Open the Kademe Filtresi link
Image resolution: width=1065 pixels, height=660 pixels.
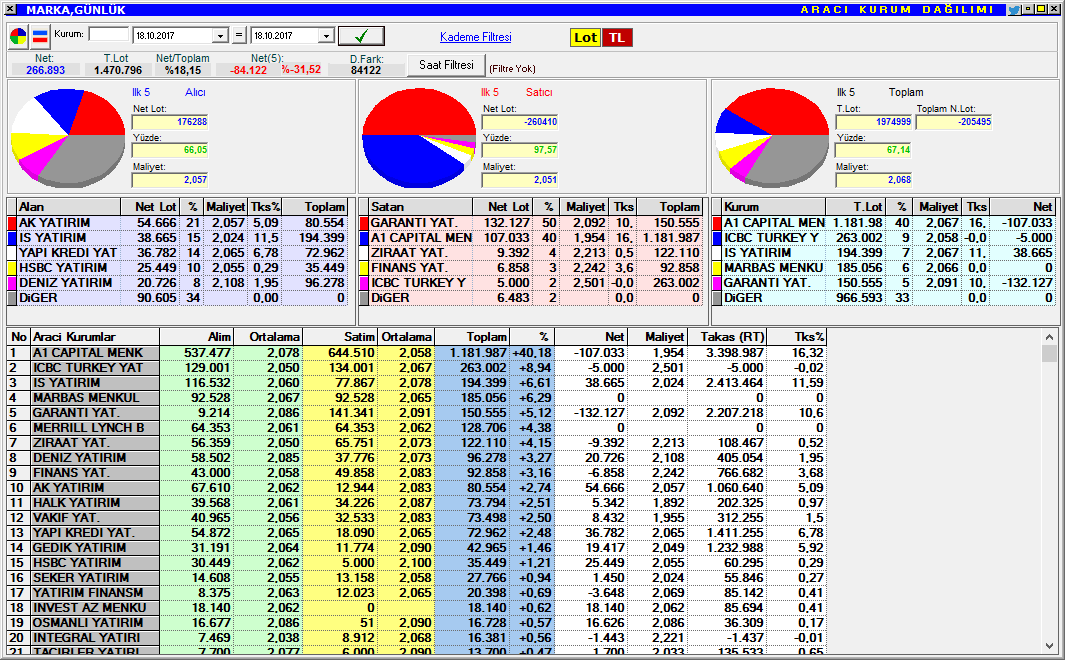point(475,37)
